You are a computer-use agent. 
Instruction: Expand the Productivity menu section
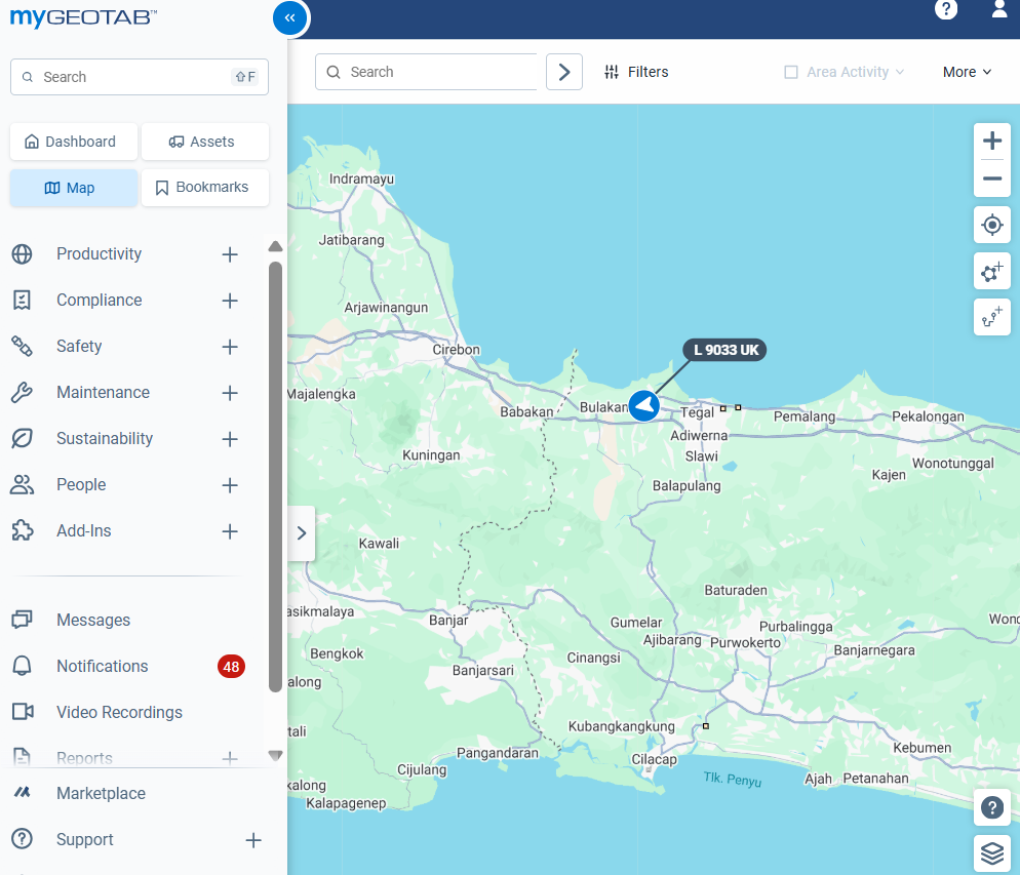coord(229,254)
